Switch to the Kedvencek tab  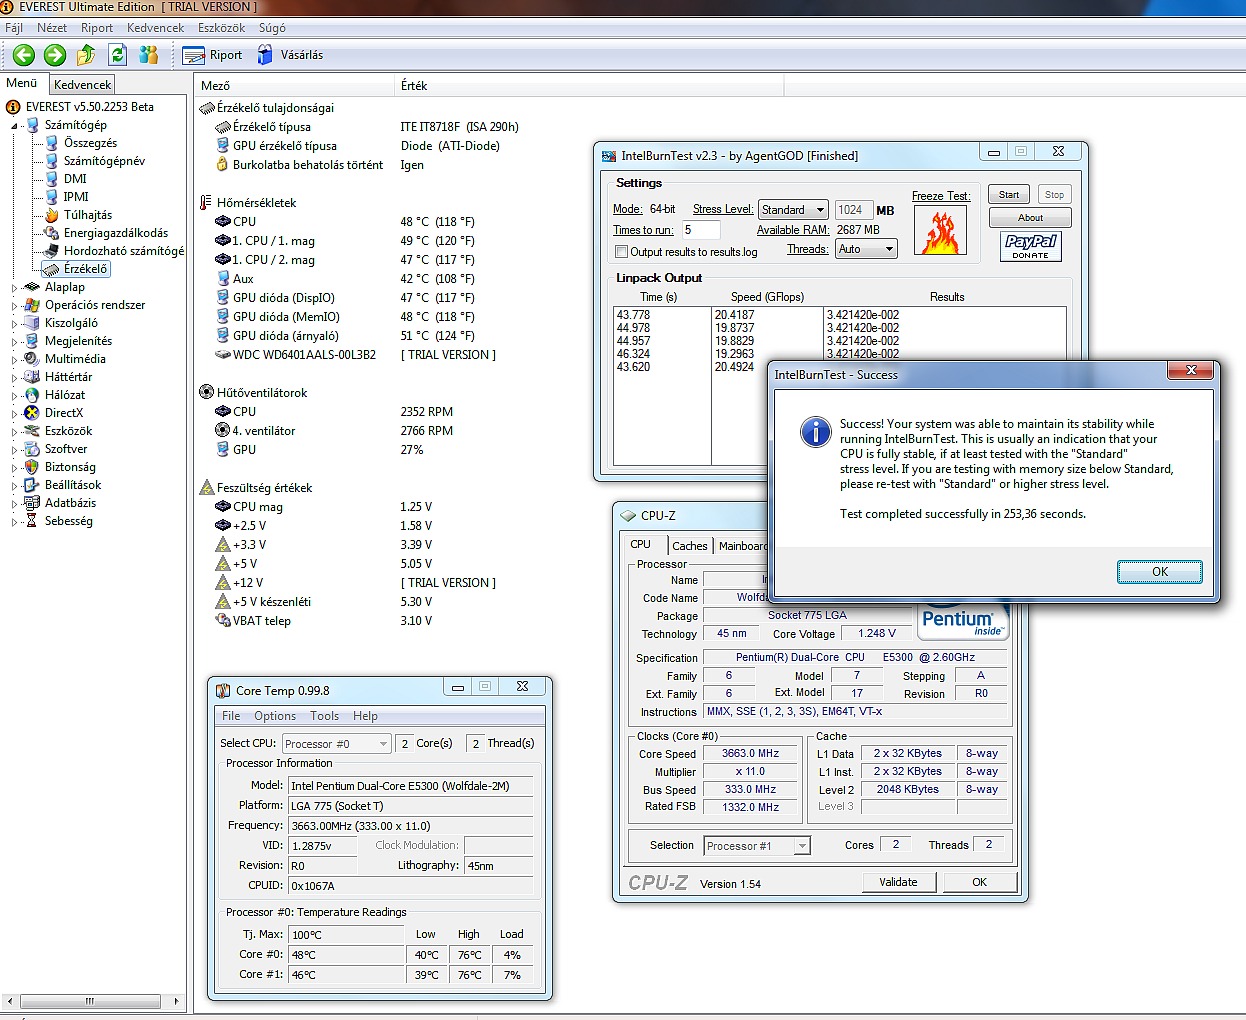pos(82,85)
